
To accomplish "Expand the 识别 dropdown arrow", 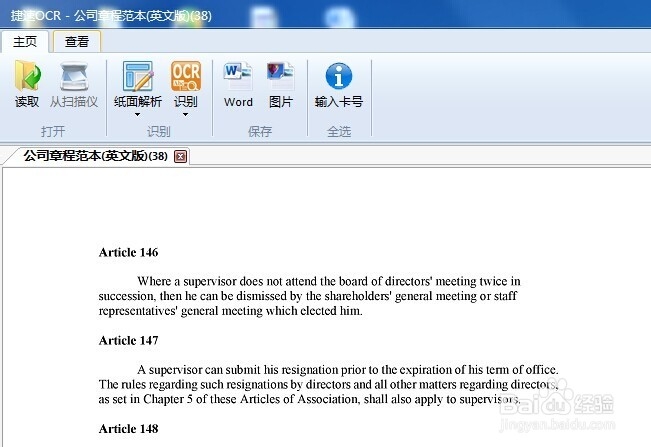I will point(185,115).
